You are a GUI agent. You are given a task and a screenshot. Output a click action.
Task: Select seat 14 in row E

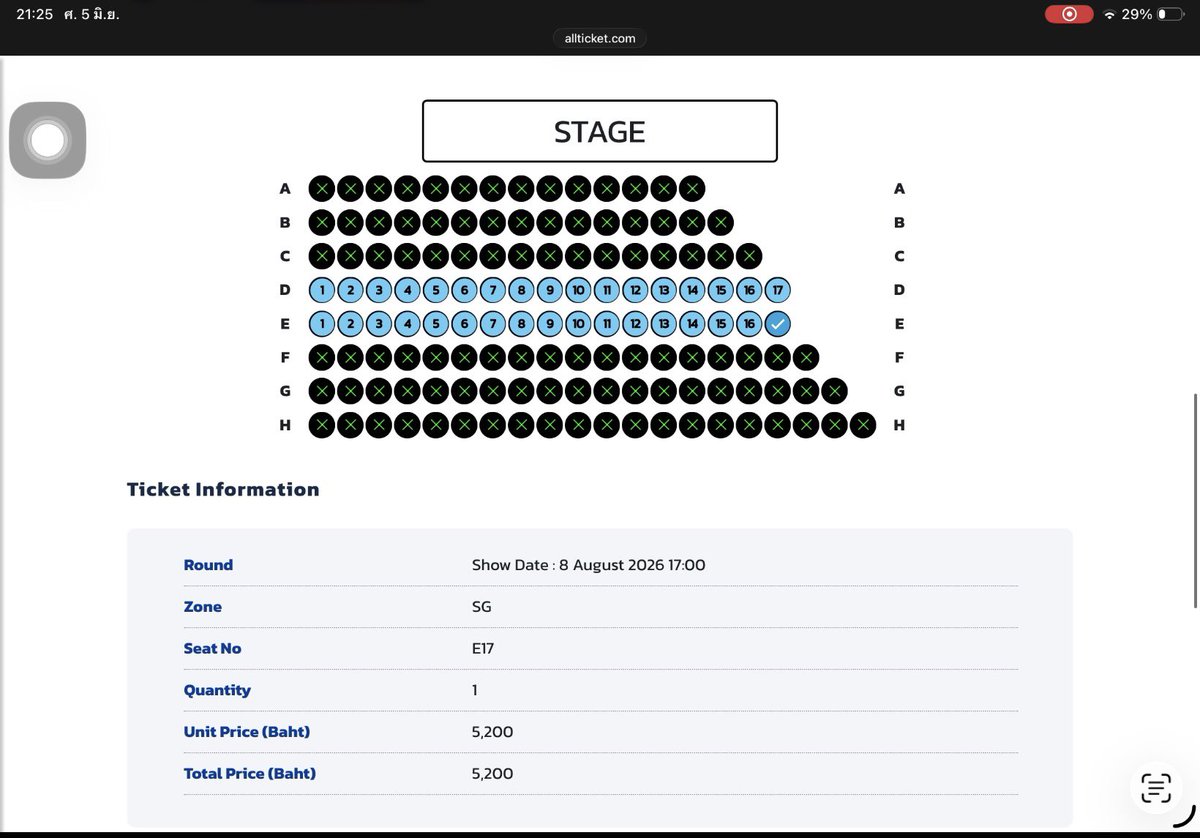click(692, 324)
